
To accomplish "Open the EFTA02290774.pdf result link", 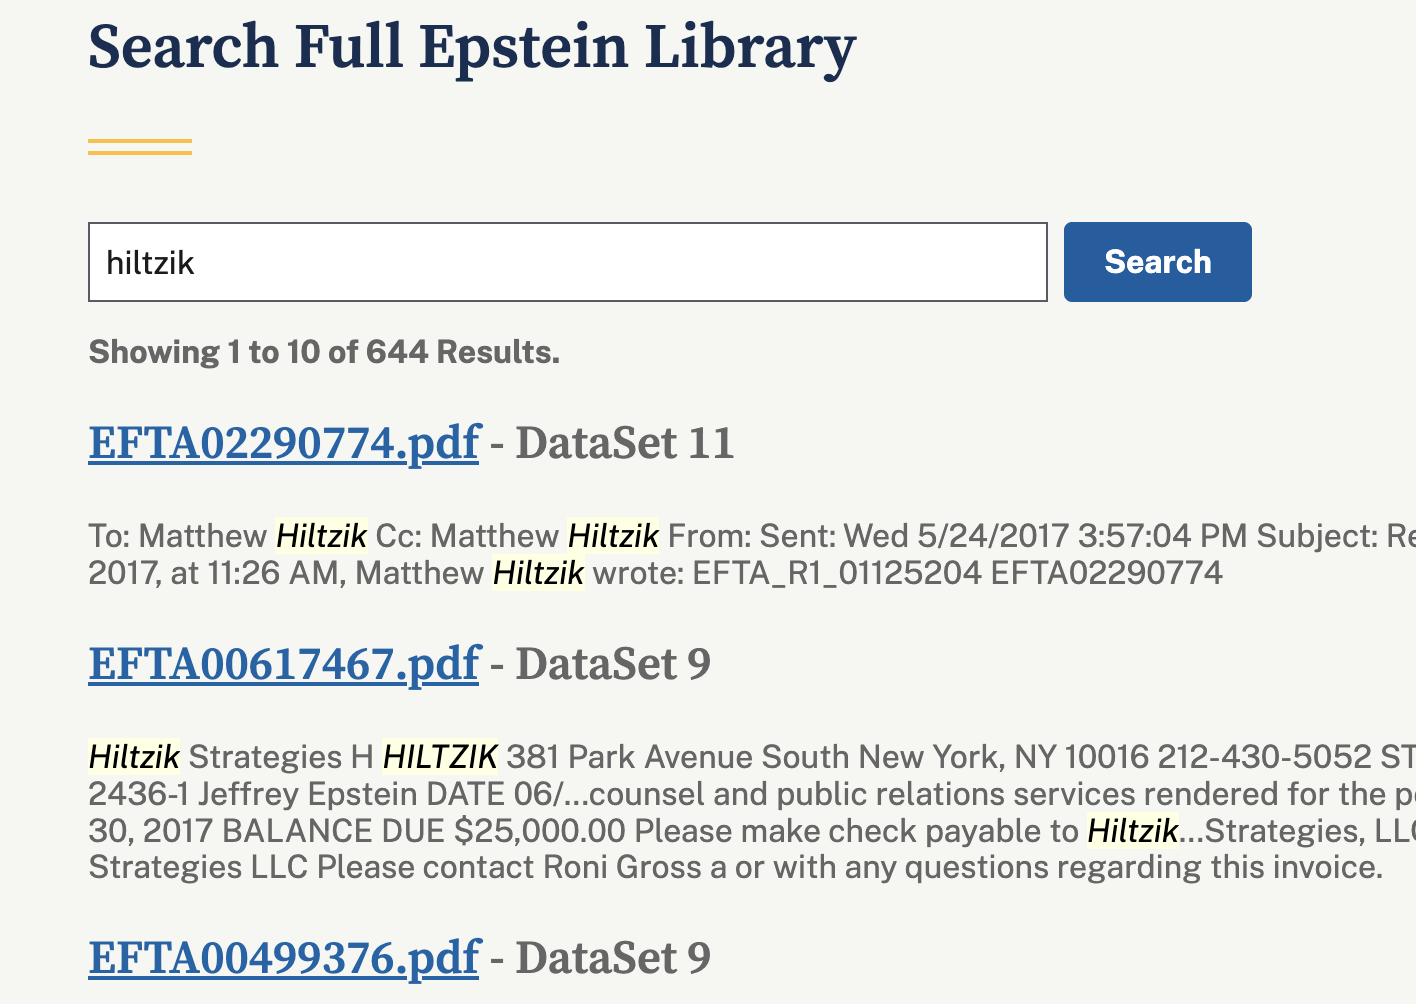I will (284, 443).
